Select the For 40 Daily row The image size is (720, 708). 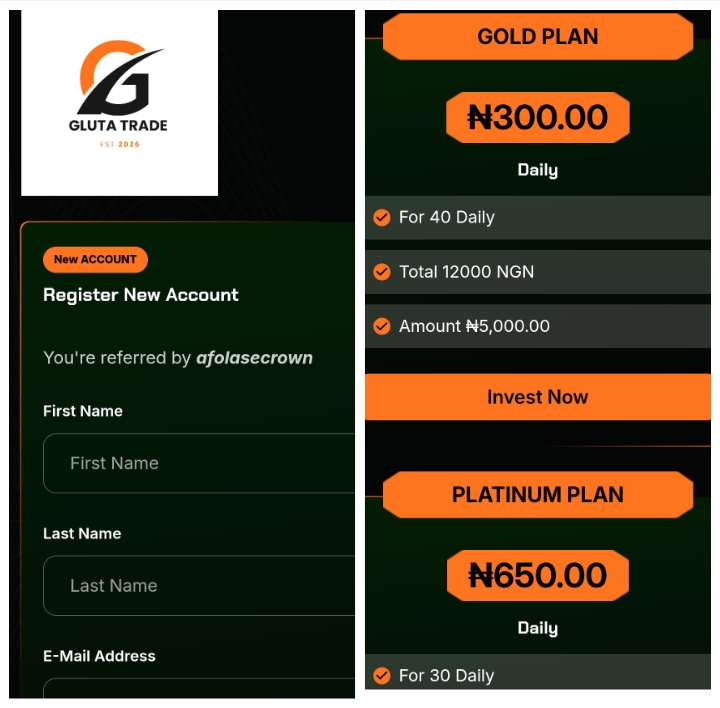(x=538, y=217)
